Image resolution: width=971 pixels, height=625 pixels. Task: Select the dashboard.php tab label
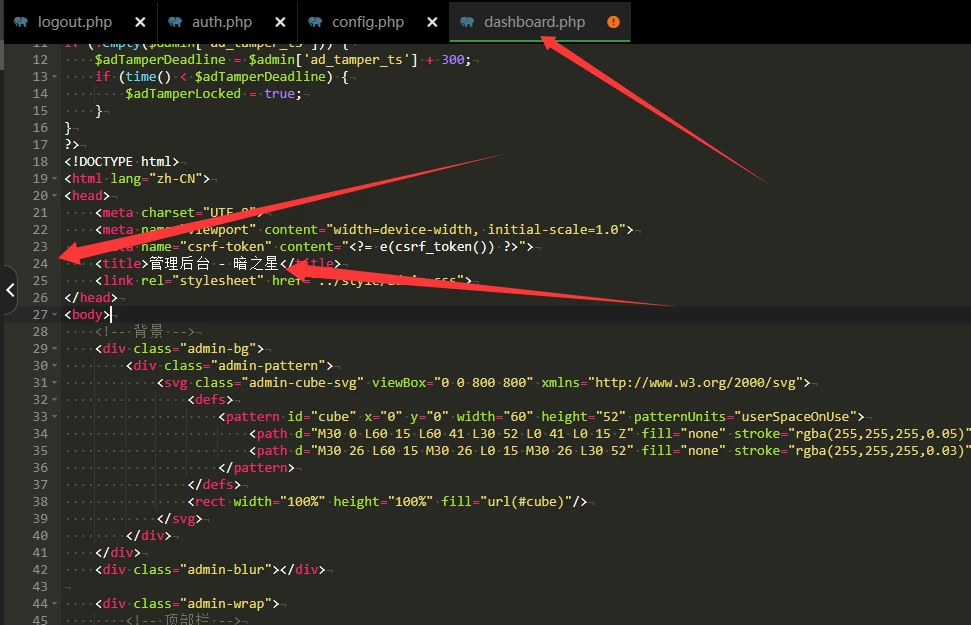534,22
